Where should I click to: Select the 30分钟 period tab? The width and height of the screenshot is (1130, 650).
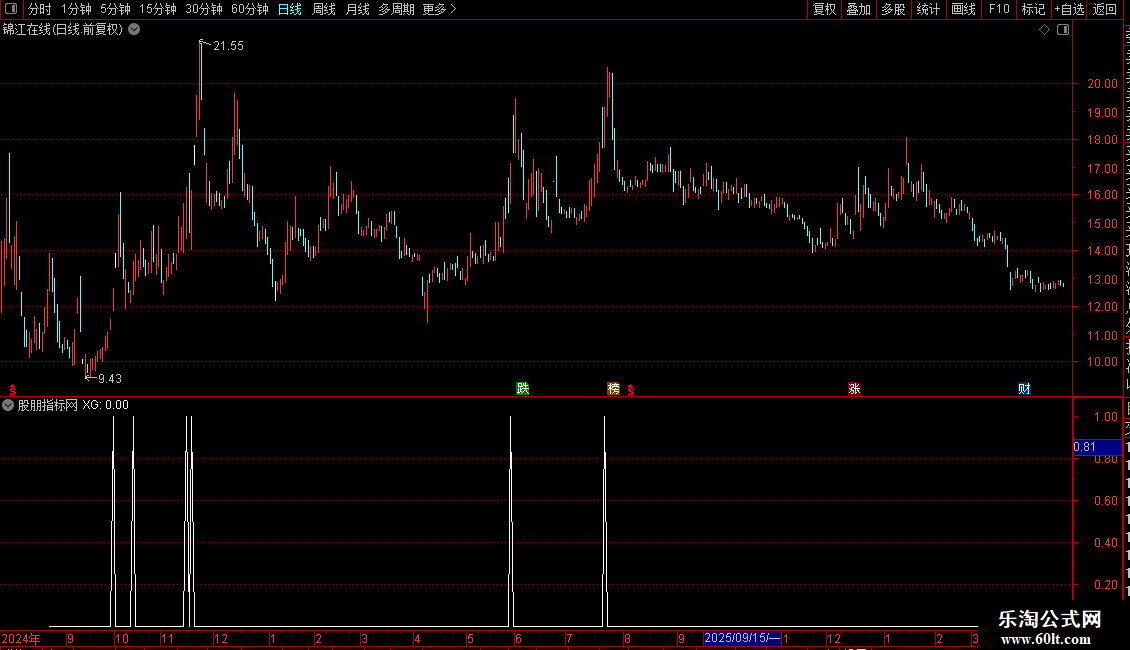(x=203, y=9)
